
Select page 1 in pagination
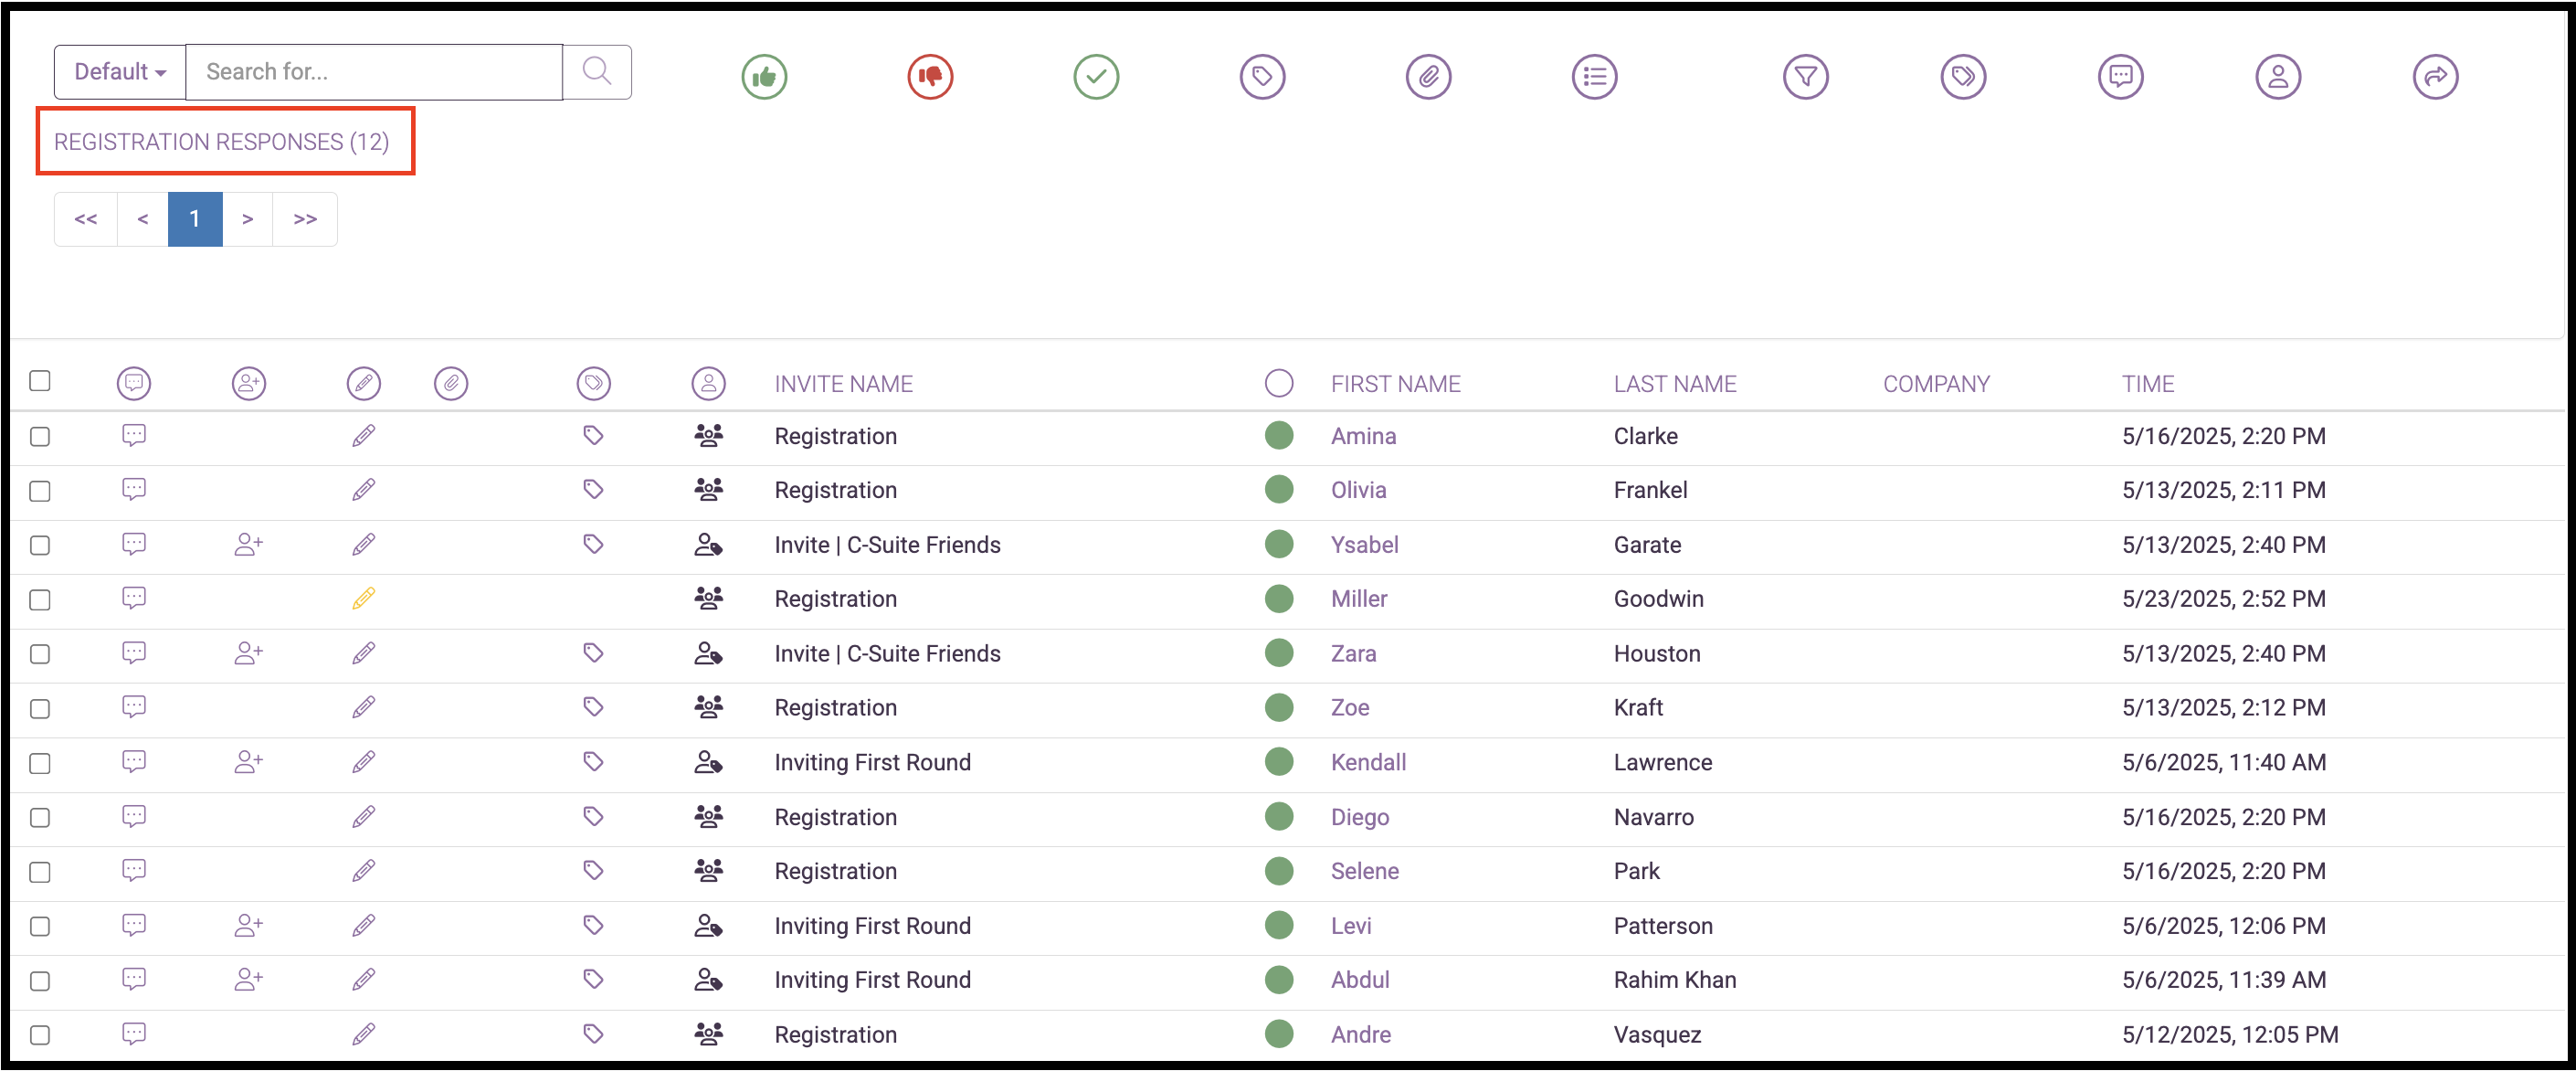(195, 219)
